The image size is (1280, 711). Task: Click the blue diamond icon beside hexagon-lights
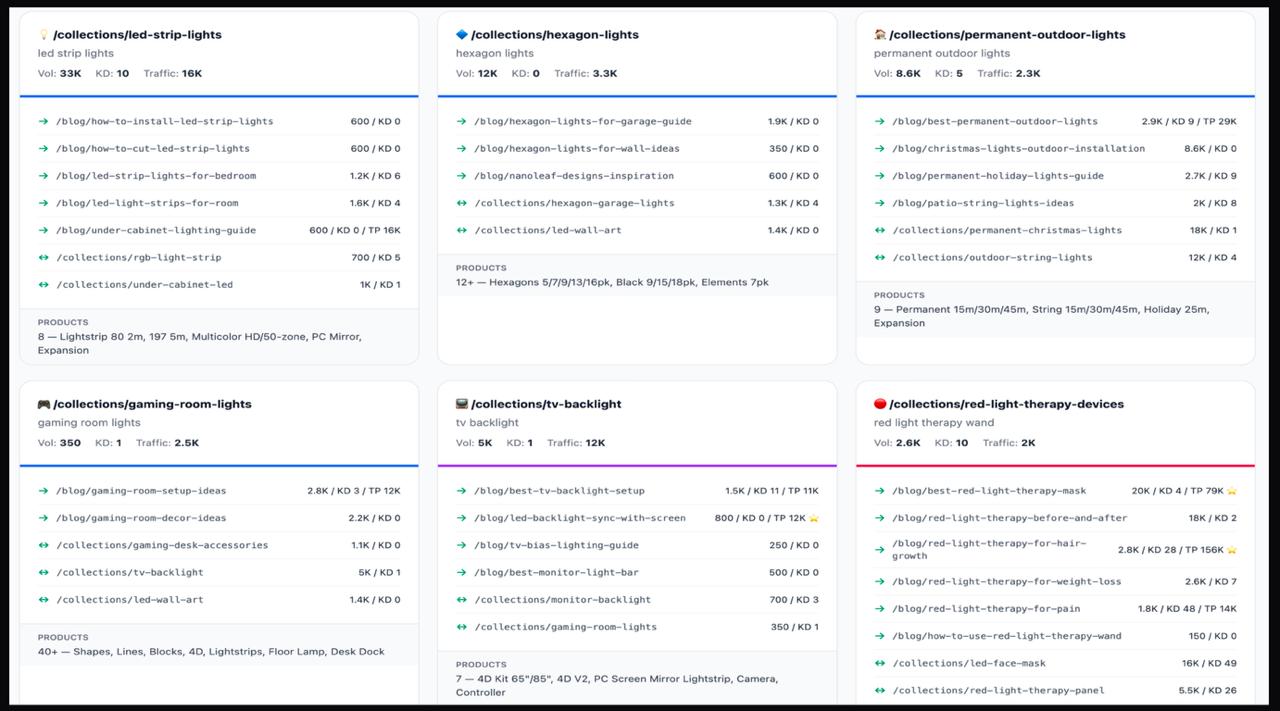pyautogui.click(x=461, y=35)
